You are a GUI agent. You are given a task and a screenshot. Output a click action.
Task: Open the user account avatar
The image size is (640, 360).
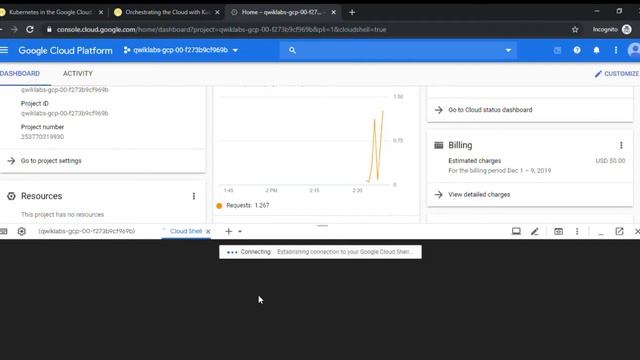point(634,50)
